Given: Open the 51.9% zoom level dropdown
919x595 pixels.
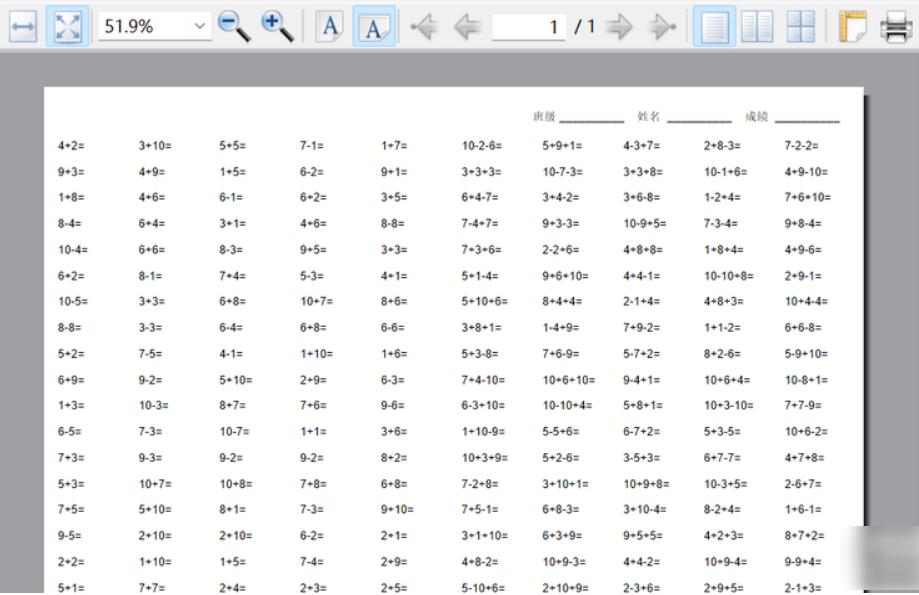Looking at the screenshot, I should point(201,27).
